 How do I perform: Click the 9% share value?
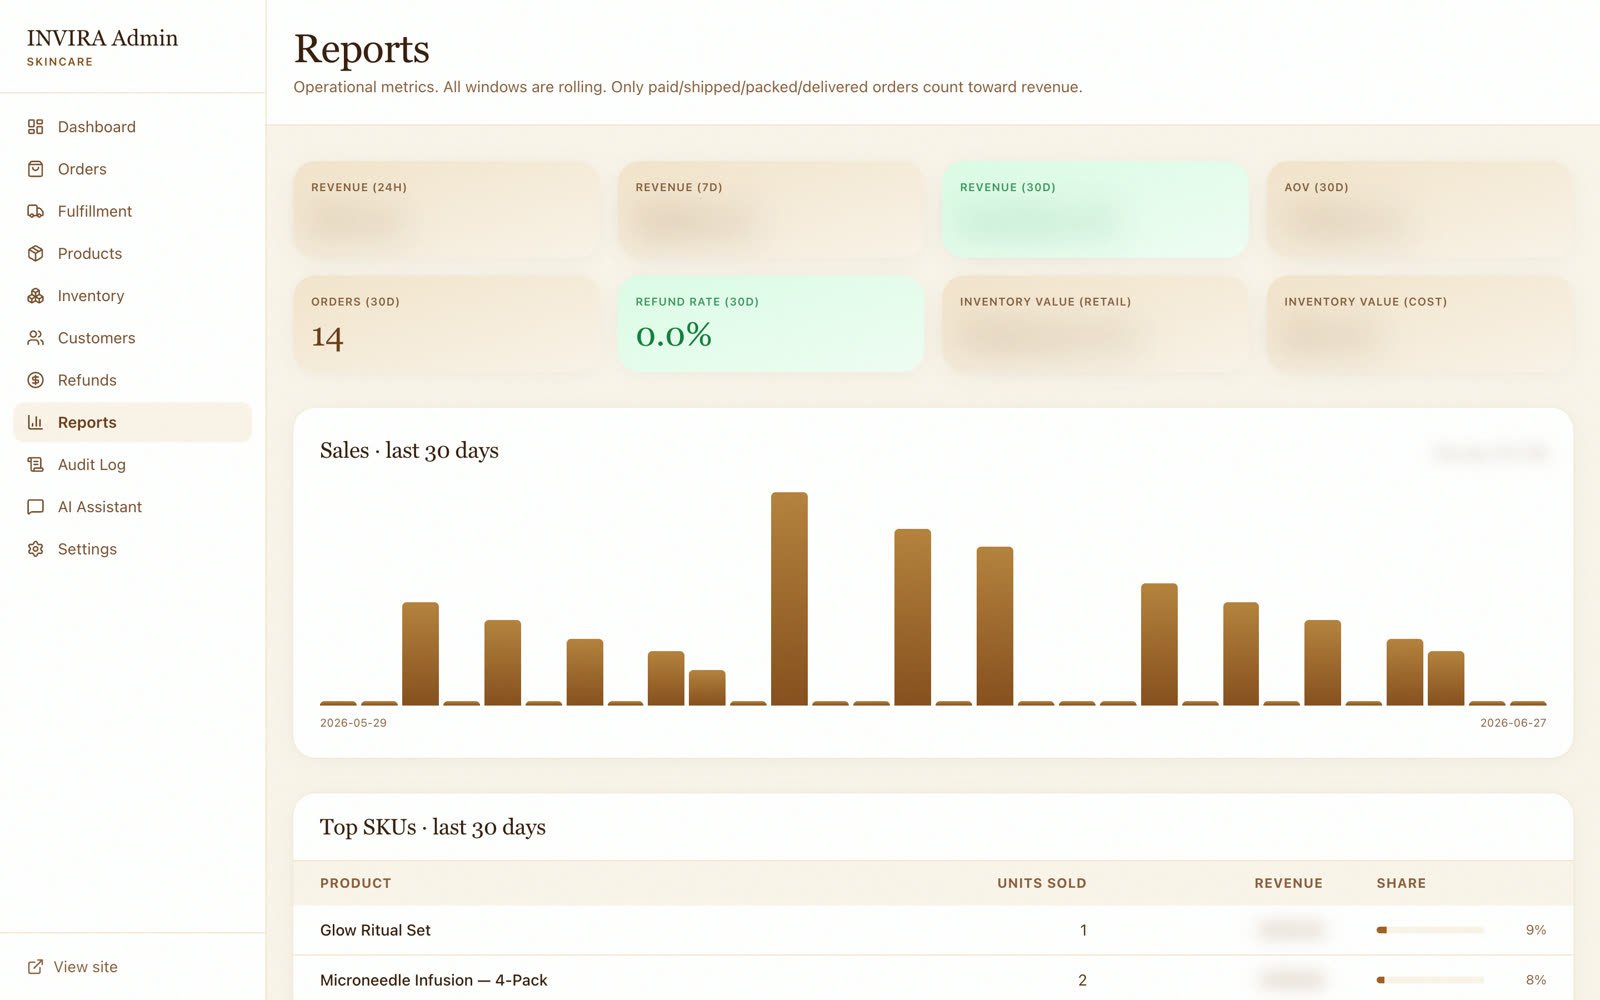1536,930
